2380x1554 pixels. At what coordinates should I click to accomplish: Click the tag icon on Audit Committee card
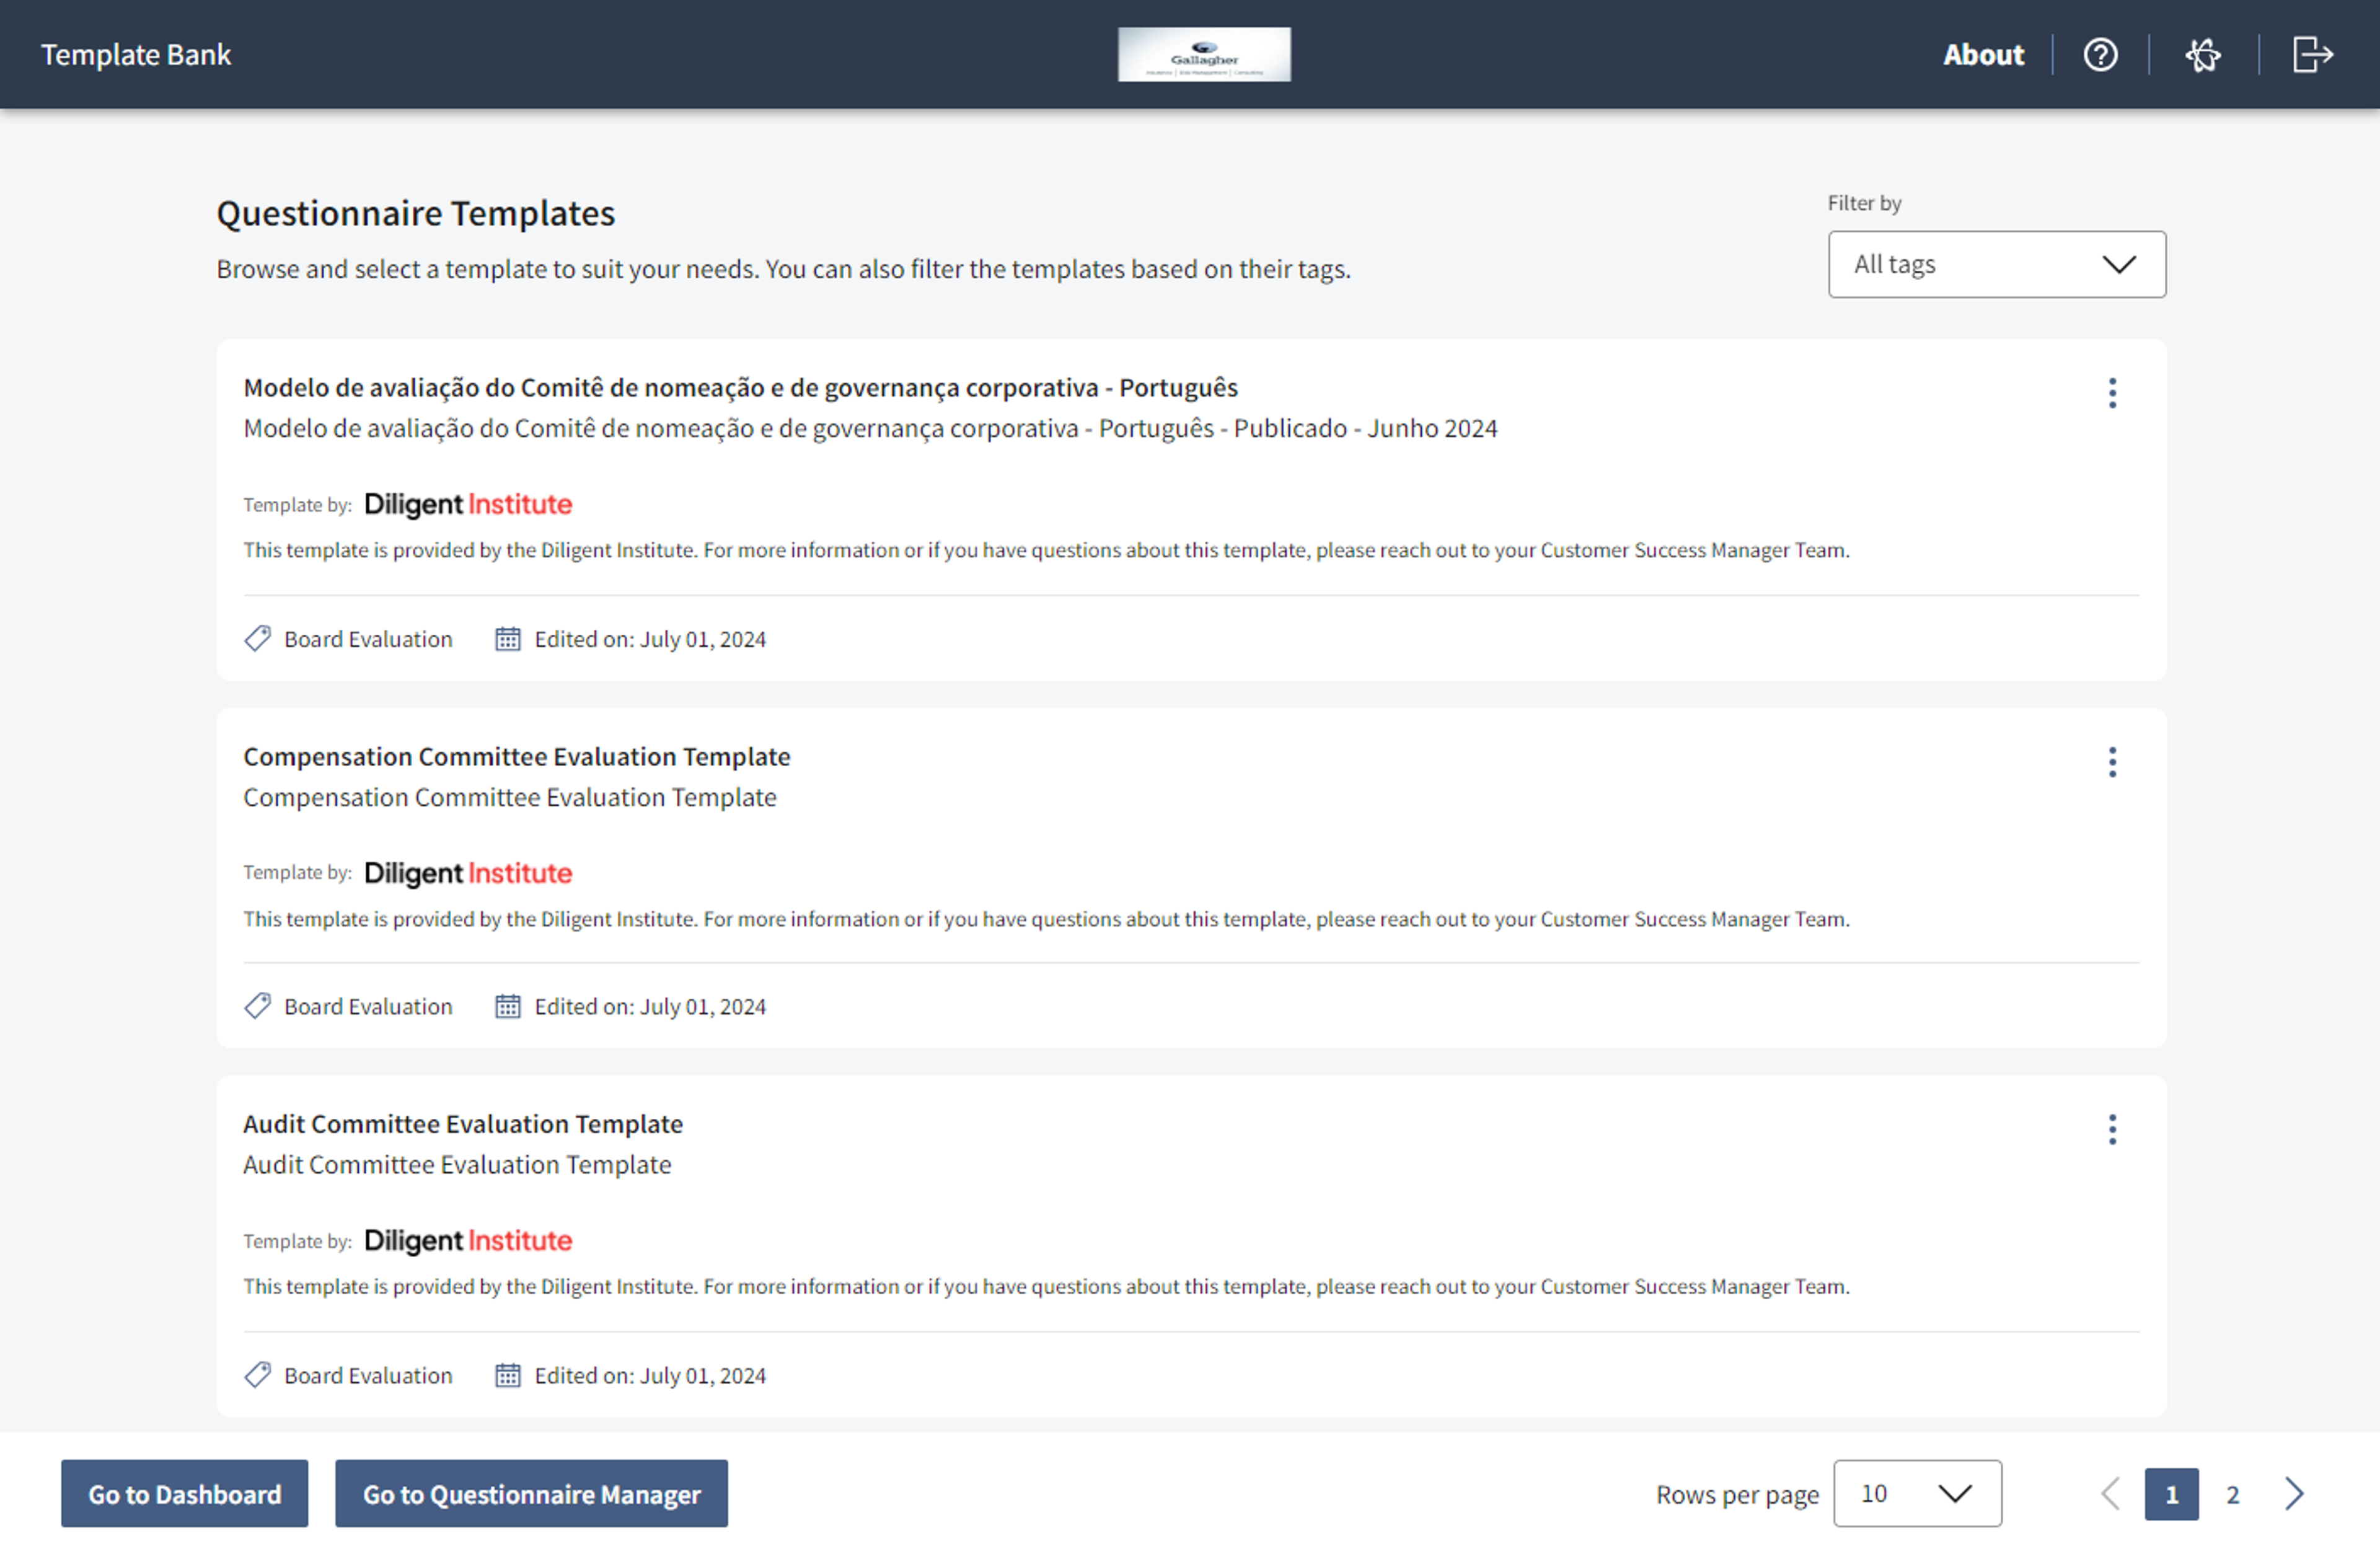pos(258,1375)
